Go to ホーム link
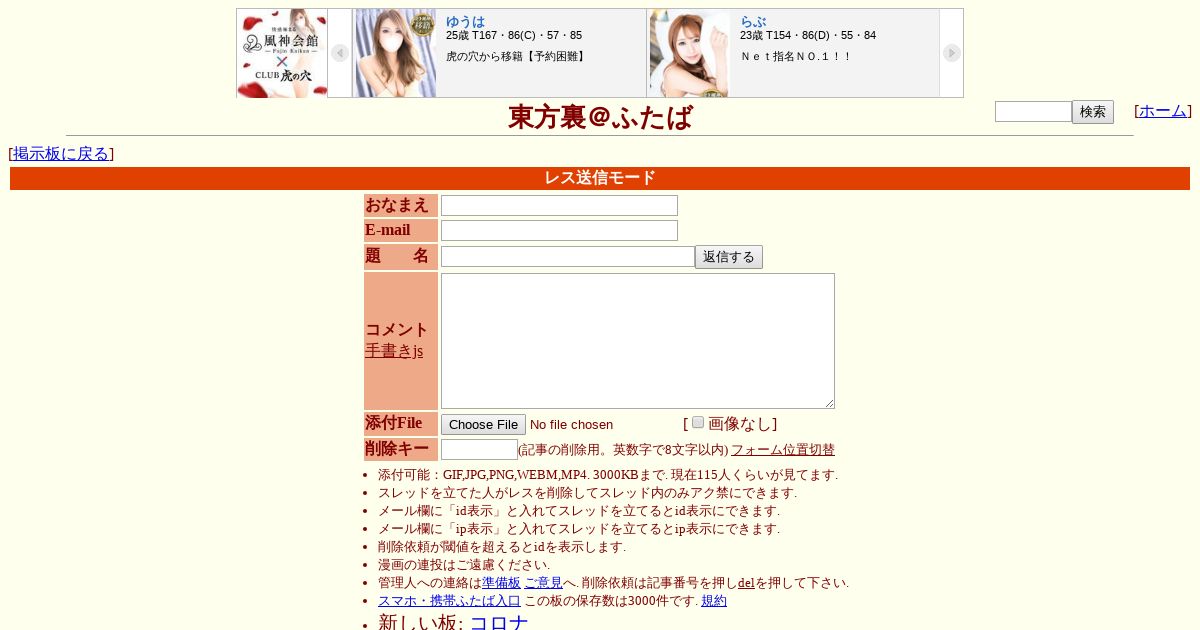This screenshot has height=630, width=1200. 1163,111
